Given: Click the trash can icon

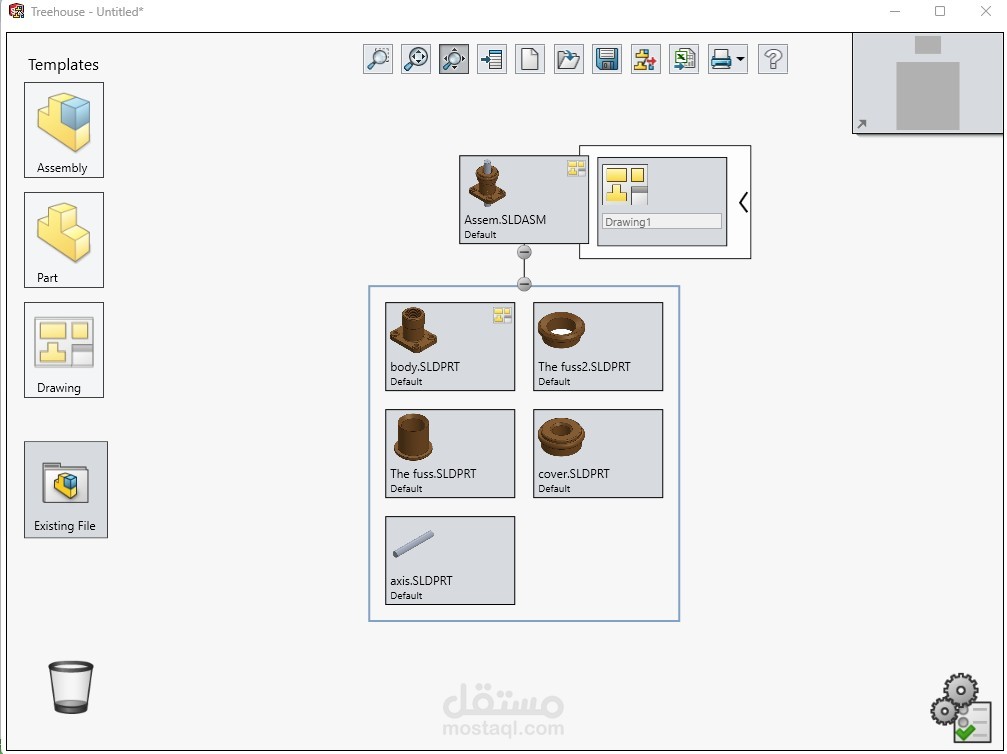Looking at the screenshot, I should coord(71,687).
